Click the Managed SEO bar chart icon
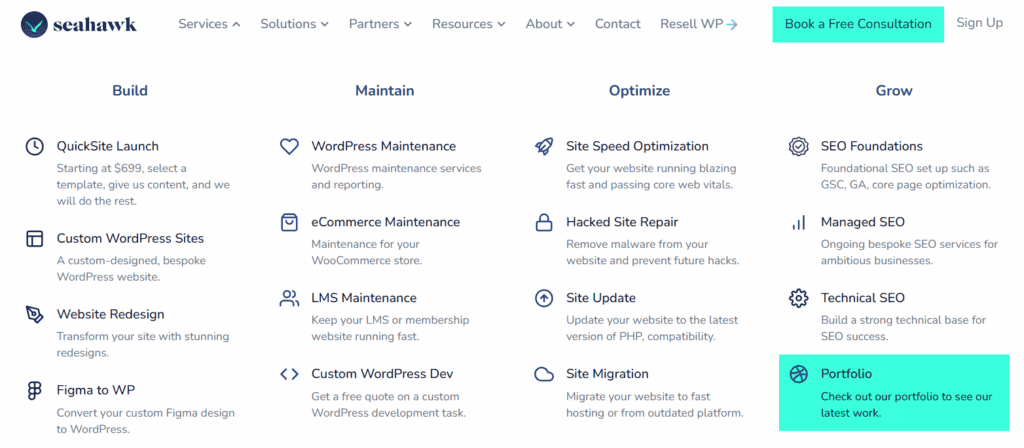 pos(799,223)
